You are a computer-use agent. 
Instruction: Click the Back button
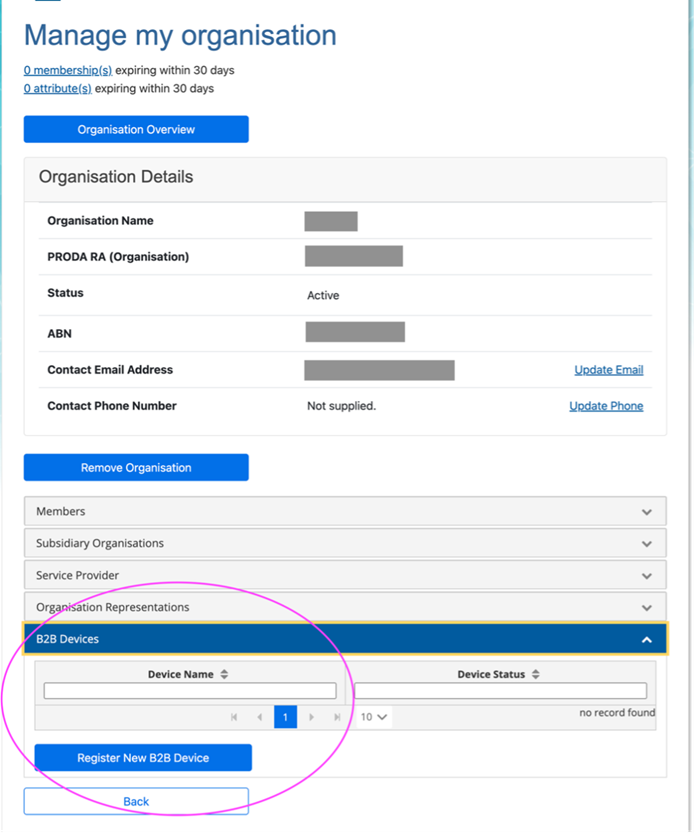pos(136,801)
